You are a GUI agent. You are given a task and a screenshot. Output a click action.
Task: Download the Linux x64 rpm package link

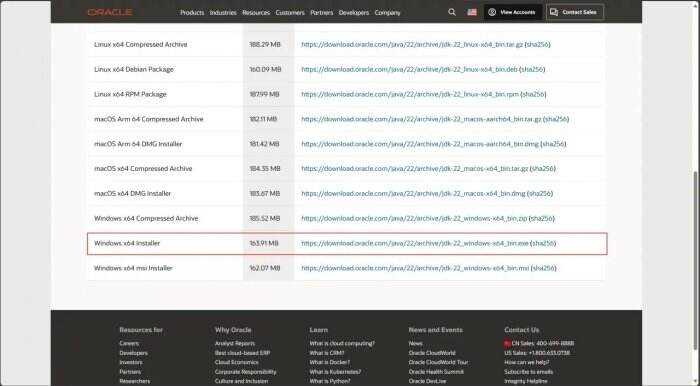pos(410,95)
